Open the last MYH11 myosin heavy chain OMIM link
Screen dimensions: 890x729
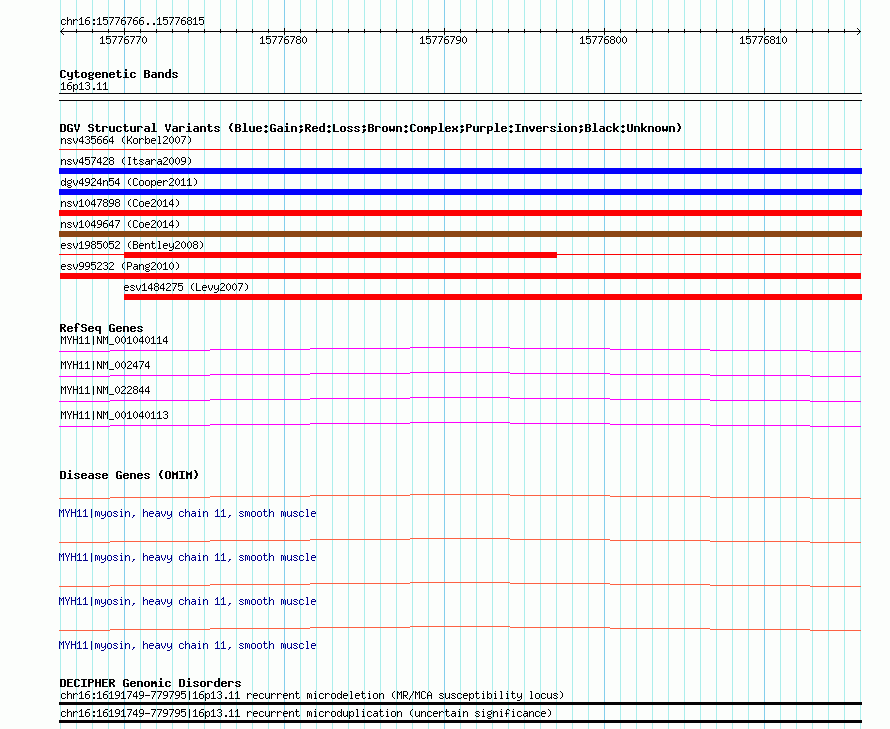pos(187,646)
